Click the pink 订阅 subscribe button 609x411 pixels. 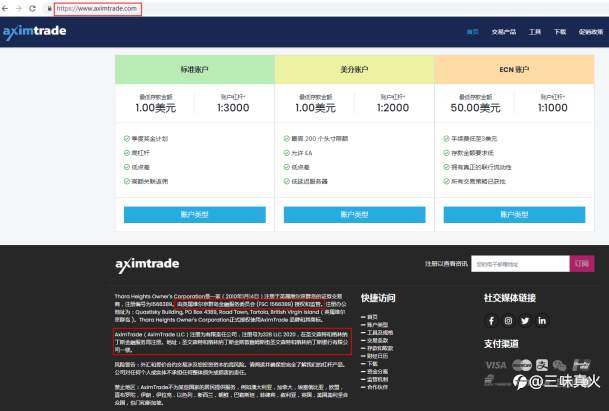click(582, 264)
